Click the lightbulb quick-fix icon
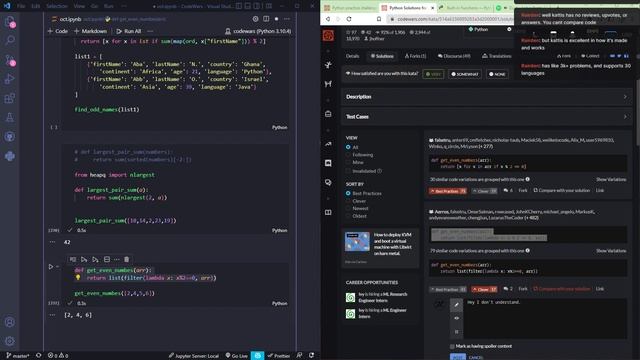Image resolution: width=640 pixels, height=360 pixels. click(x=78, y=278)
